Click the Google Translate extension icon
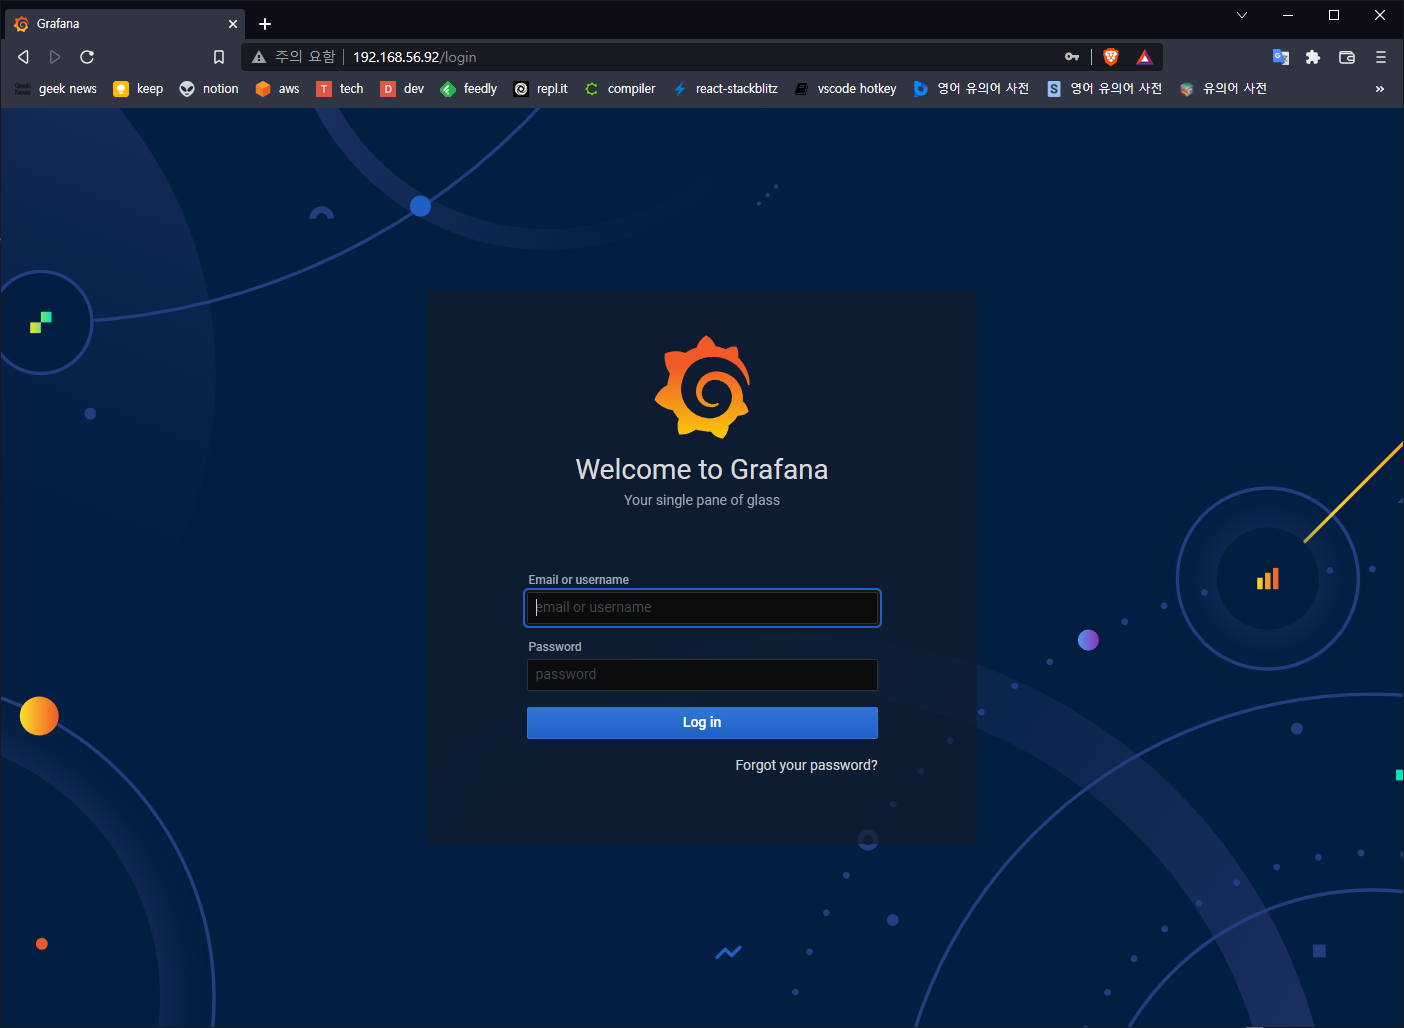This screenshot has height=1028, width=1404. (1280, 57)
